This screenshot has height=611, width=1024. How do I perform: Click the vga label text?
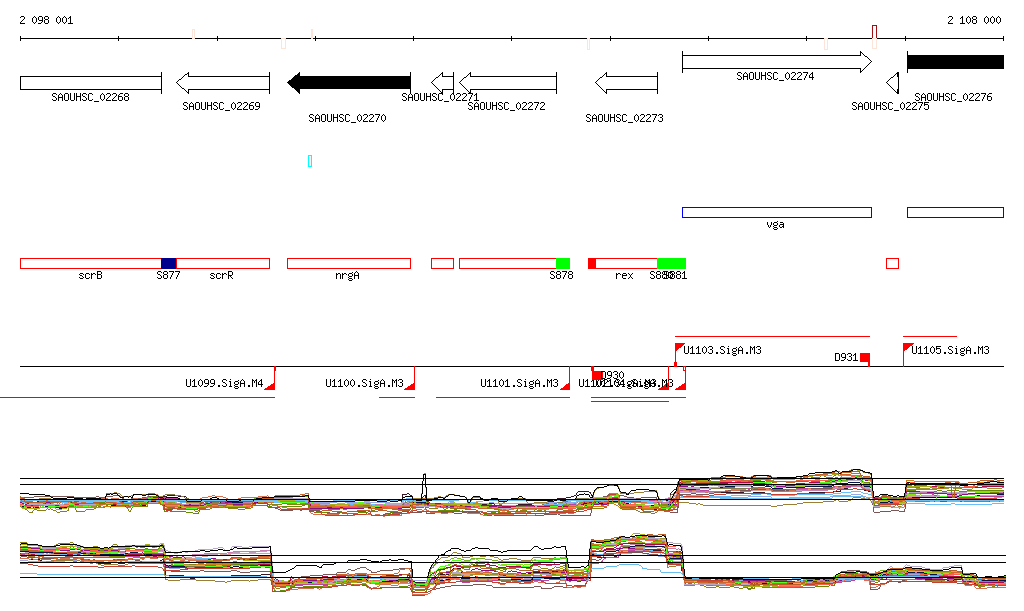coord(775,225)
